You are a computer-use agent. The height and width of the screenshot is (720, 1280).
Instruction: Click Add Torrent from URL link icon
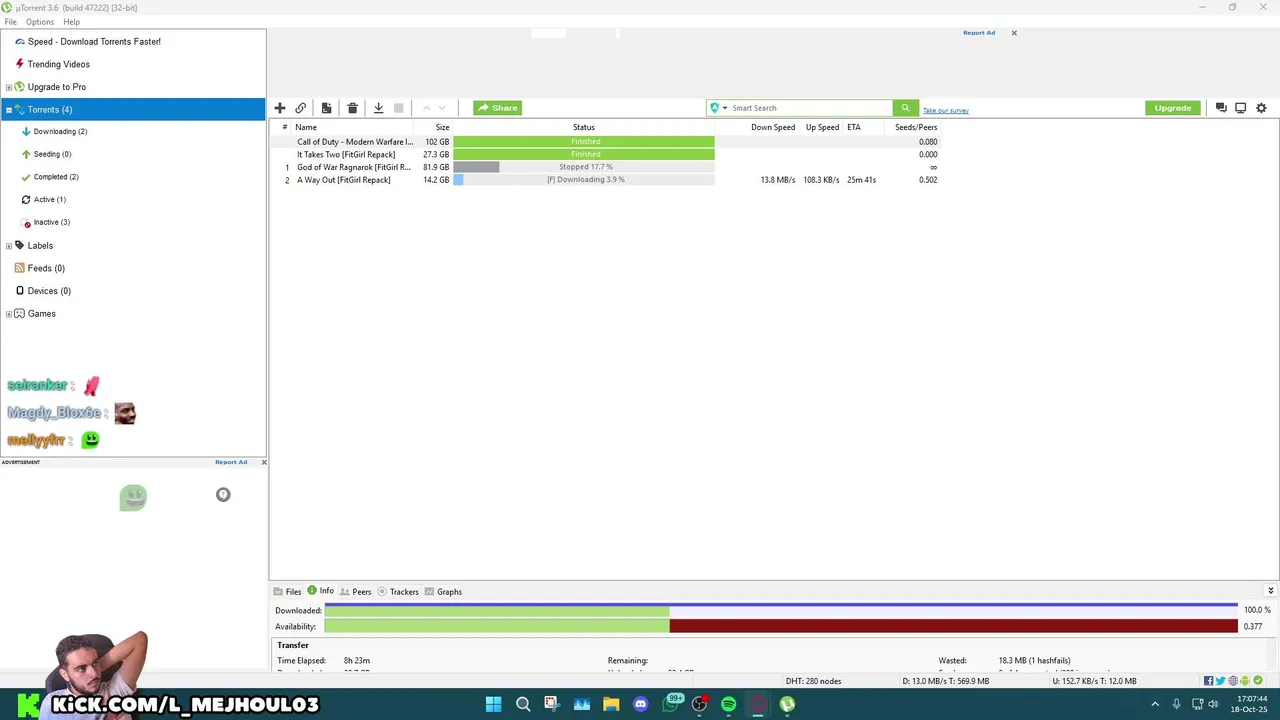pyautogui.click(x=301, y=108)
